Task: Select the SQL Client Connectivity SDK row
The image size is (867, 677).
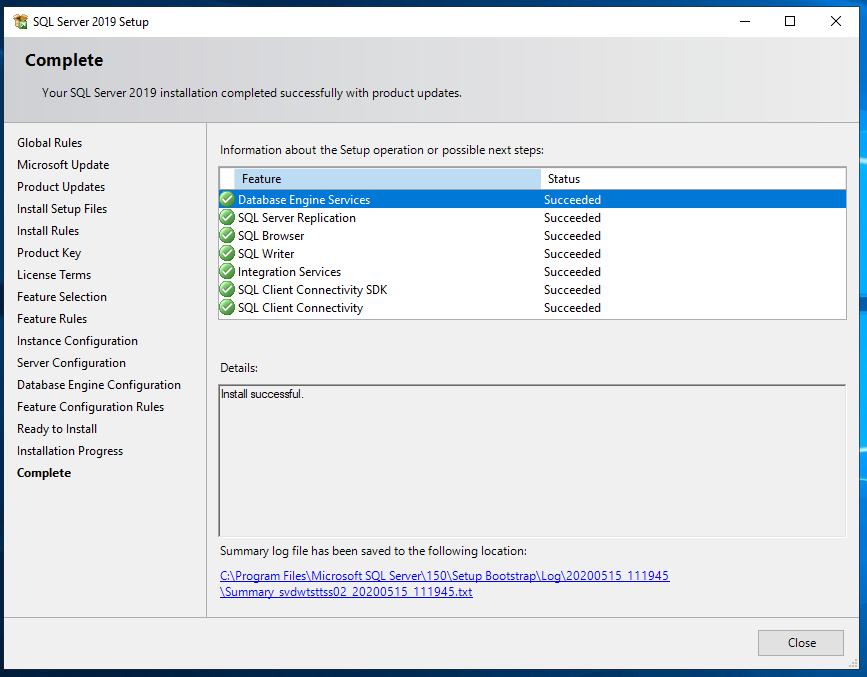Action: [532, 289]
